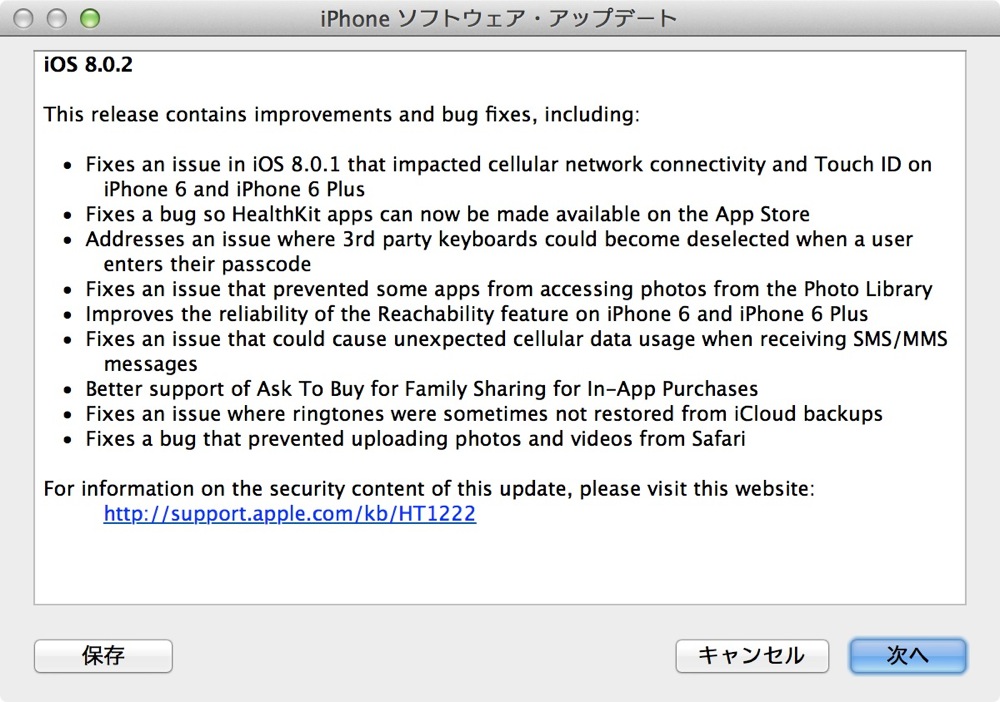
Task: Click the bullet about cellular connectivity and Touch ID
Action: coord(508,177)
